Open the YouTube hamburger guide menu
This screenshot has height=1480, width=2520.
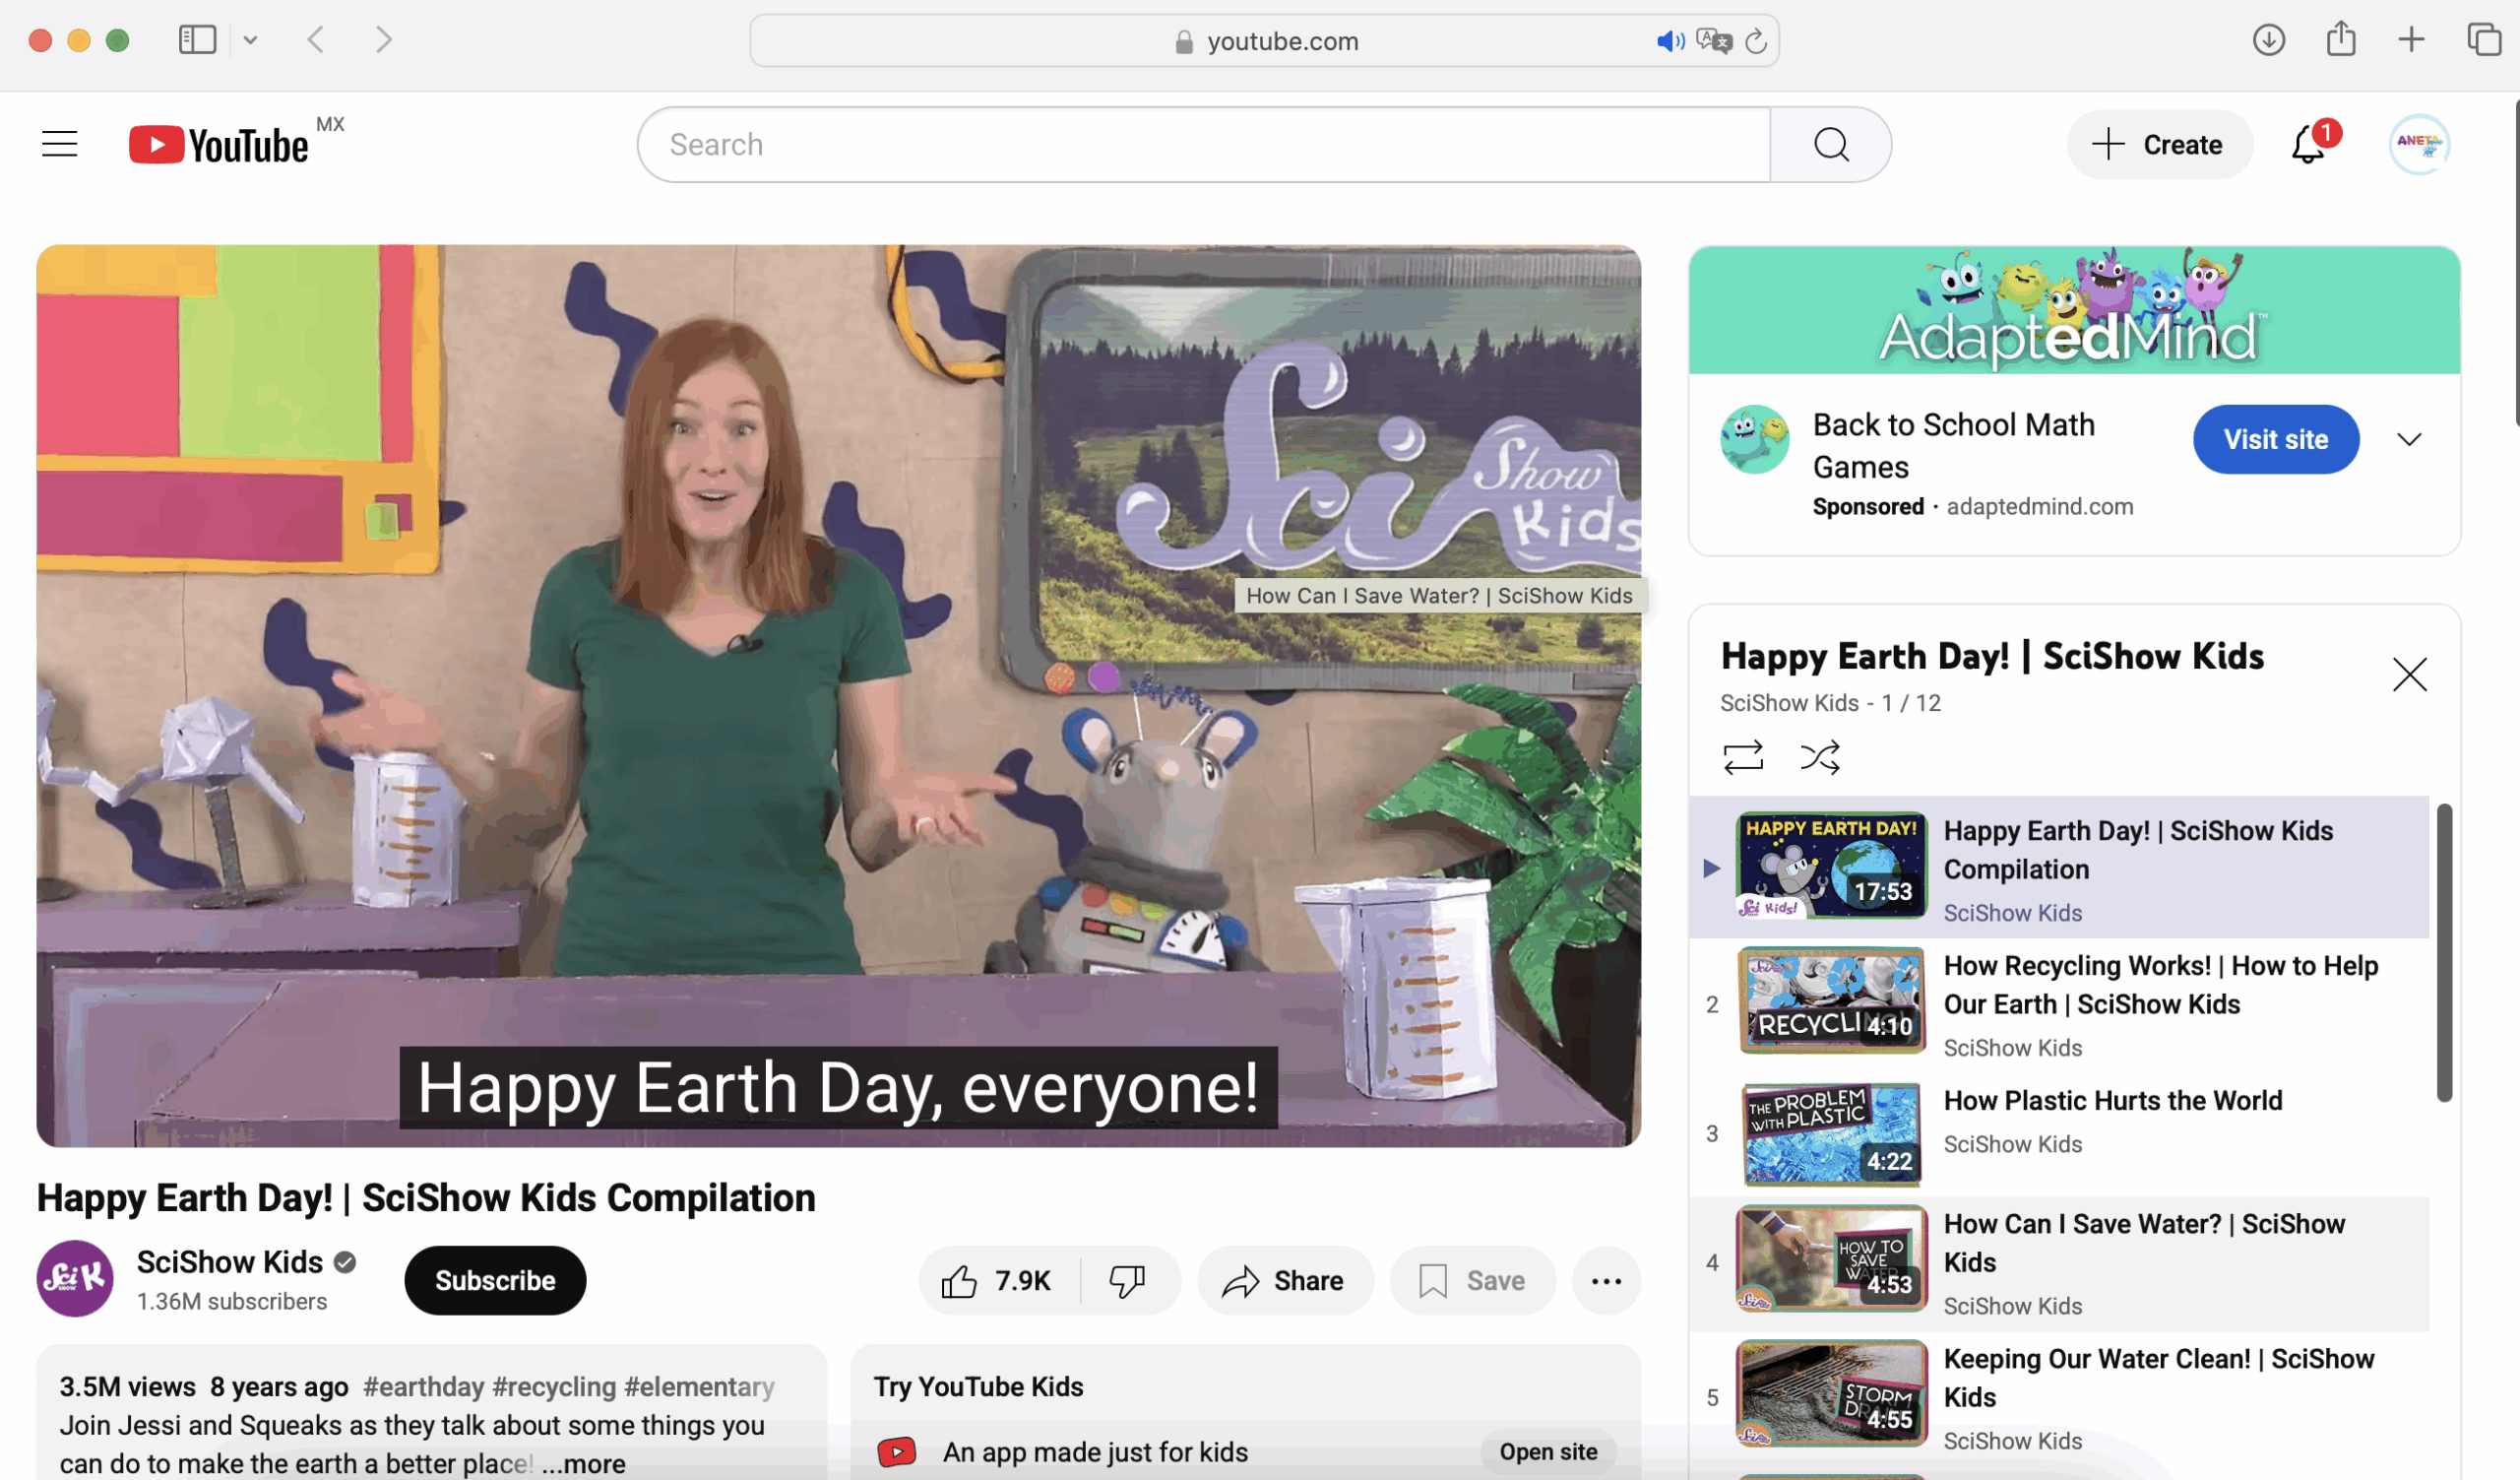[60, 144]
